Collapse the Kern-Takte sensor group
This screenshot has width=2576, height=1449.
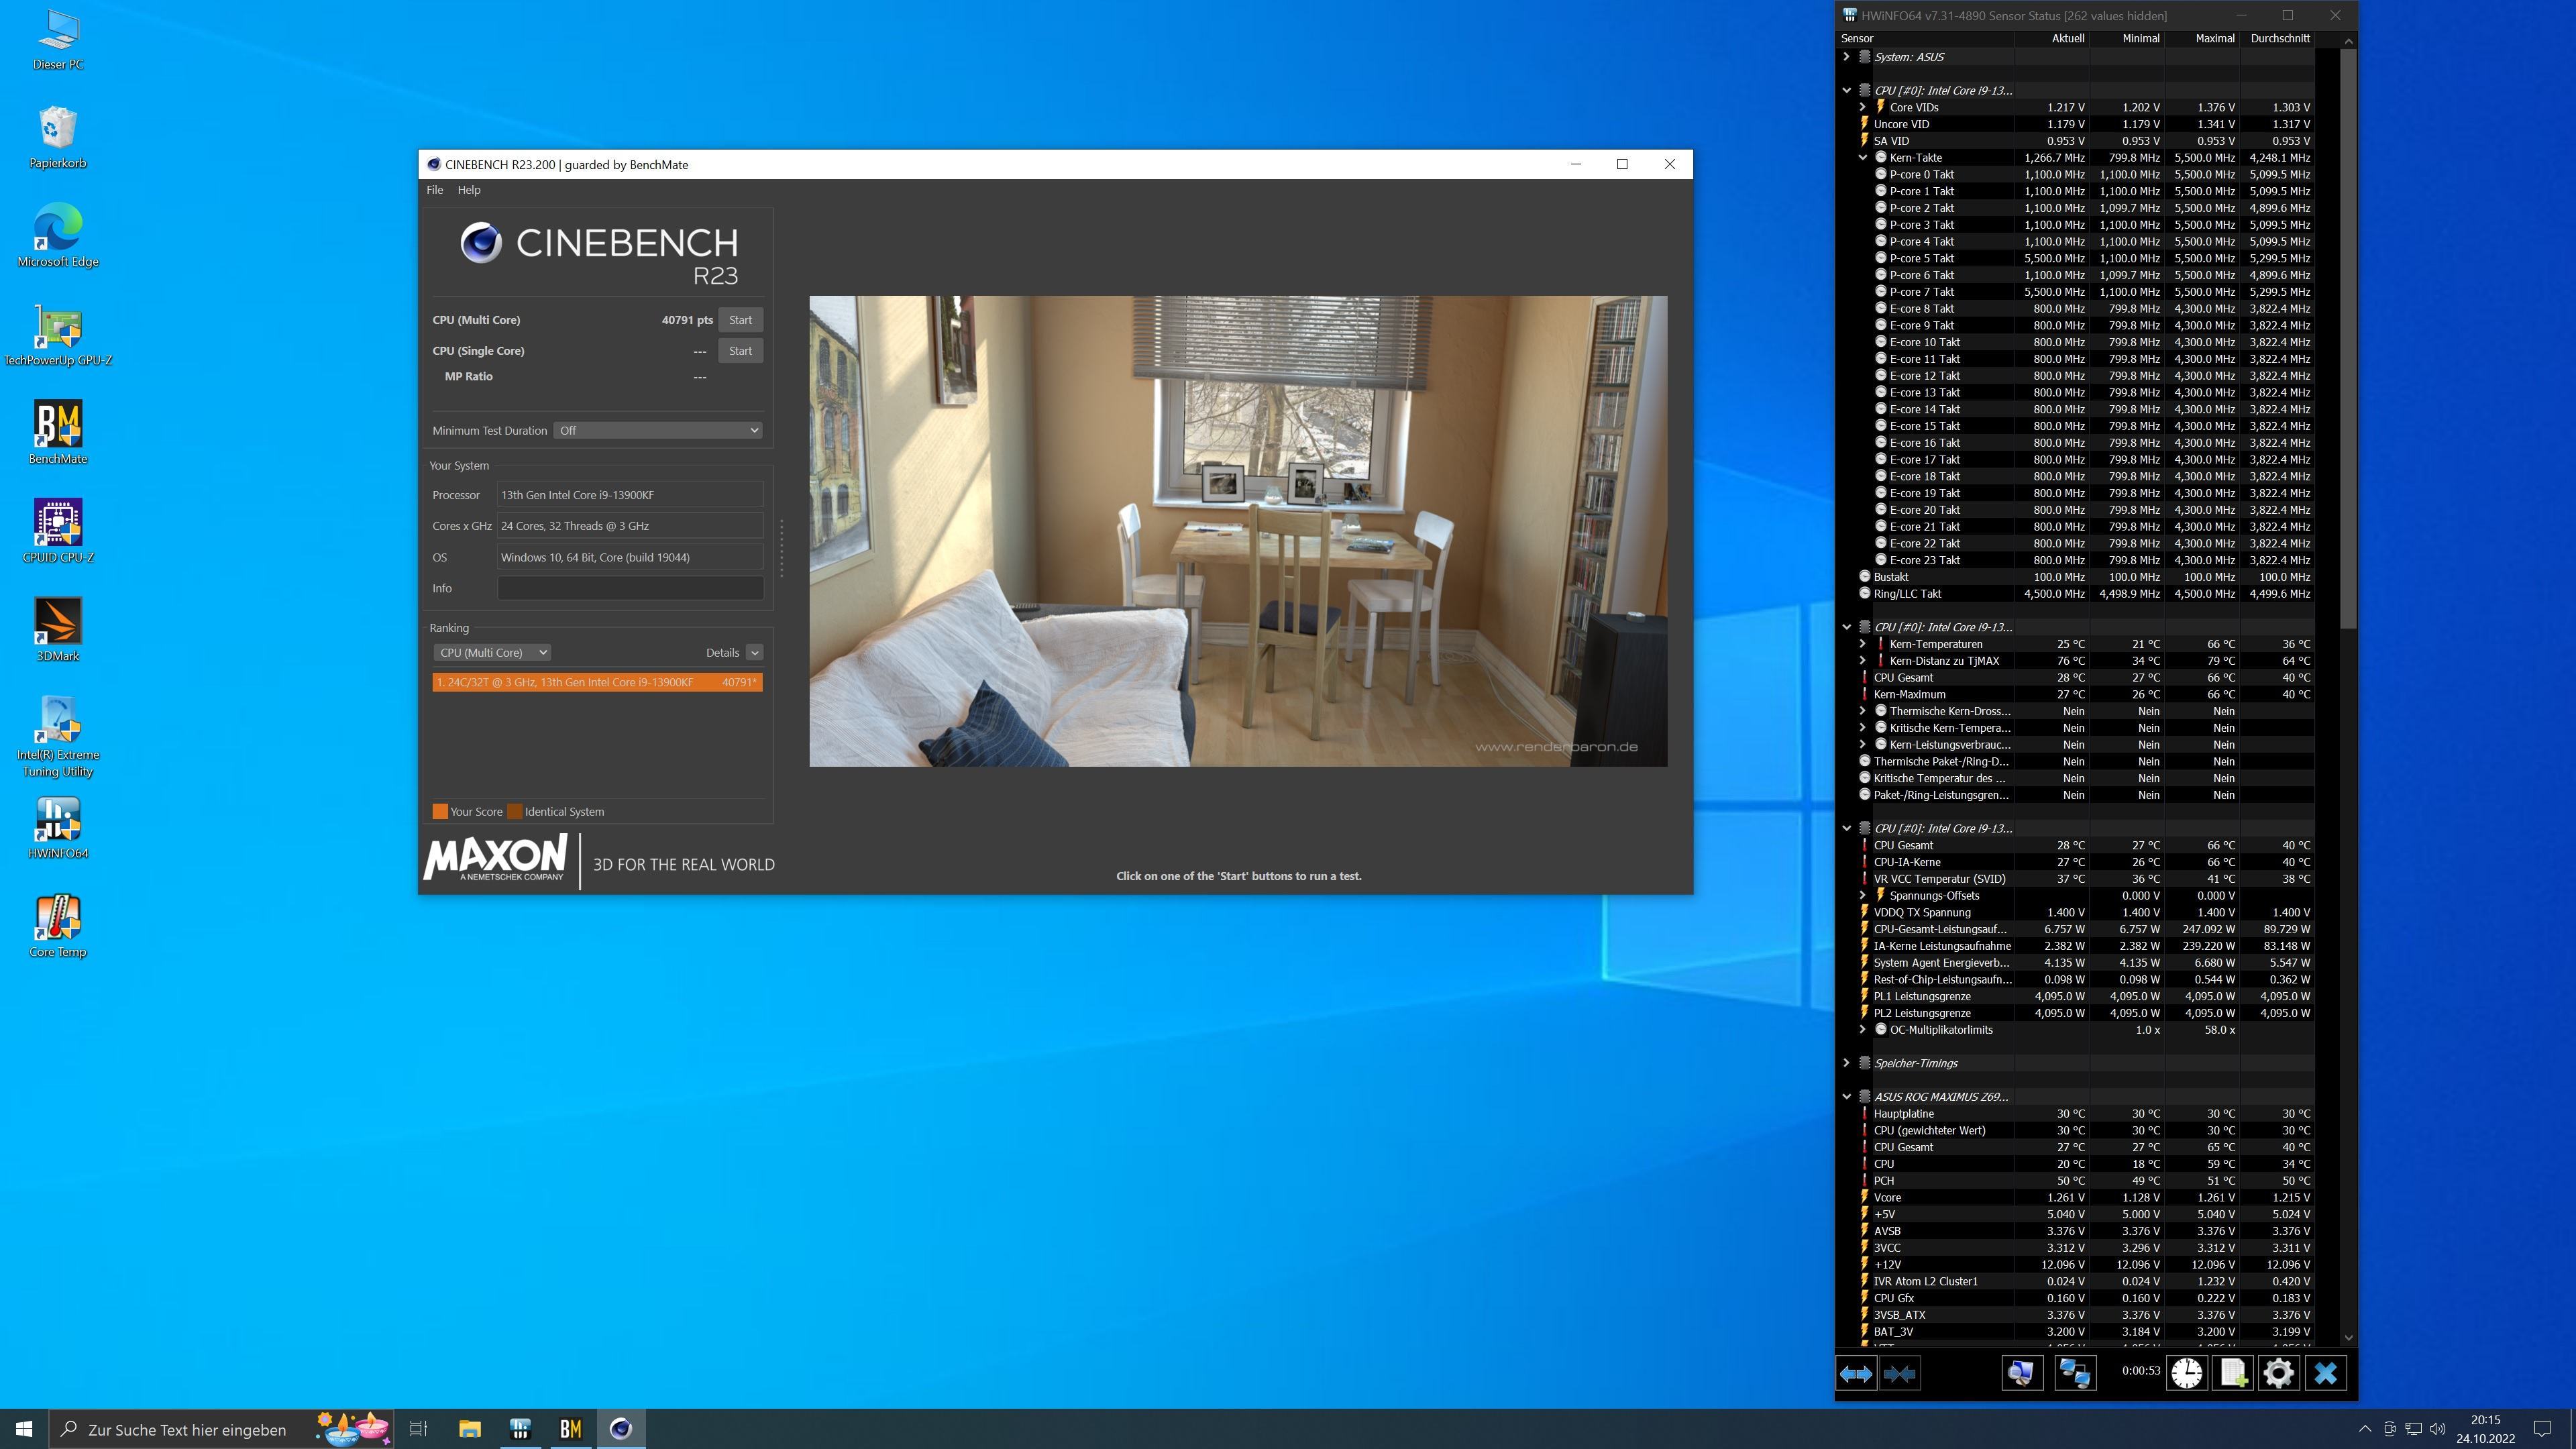pyautogui.click(x=1863, y=158)
